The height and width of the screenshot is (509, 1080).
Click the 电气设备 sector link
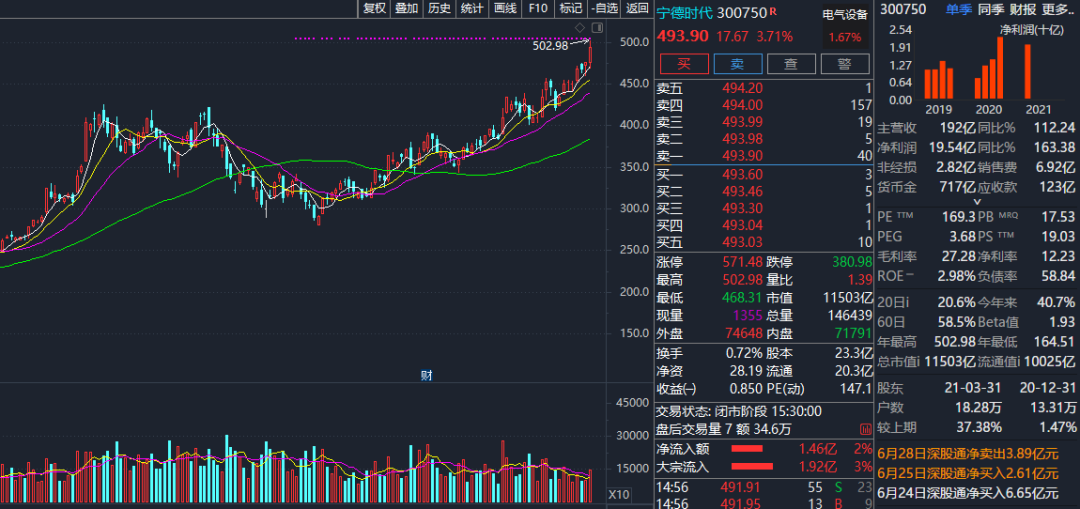845,15
